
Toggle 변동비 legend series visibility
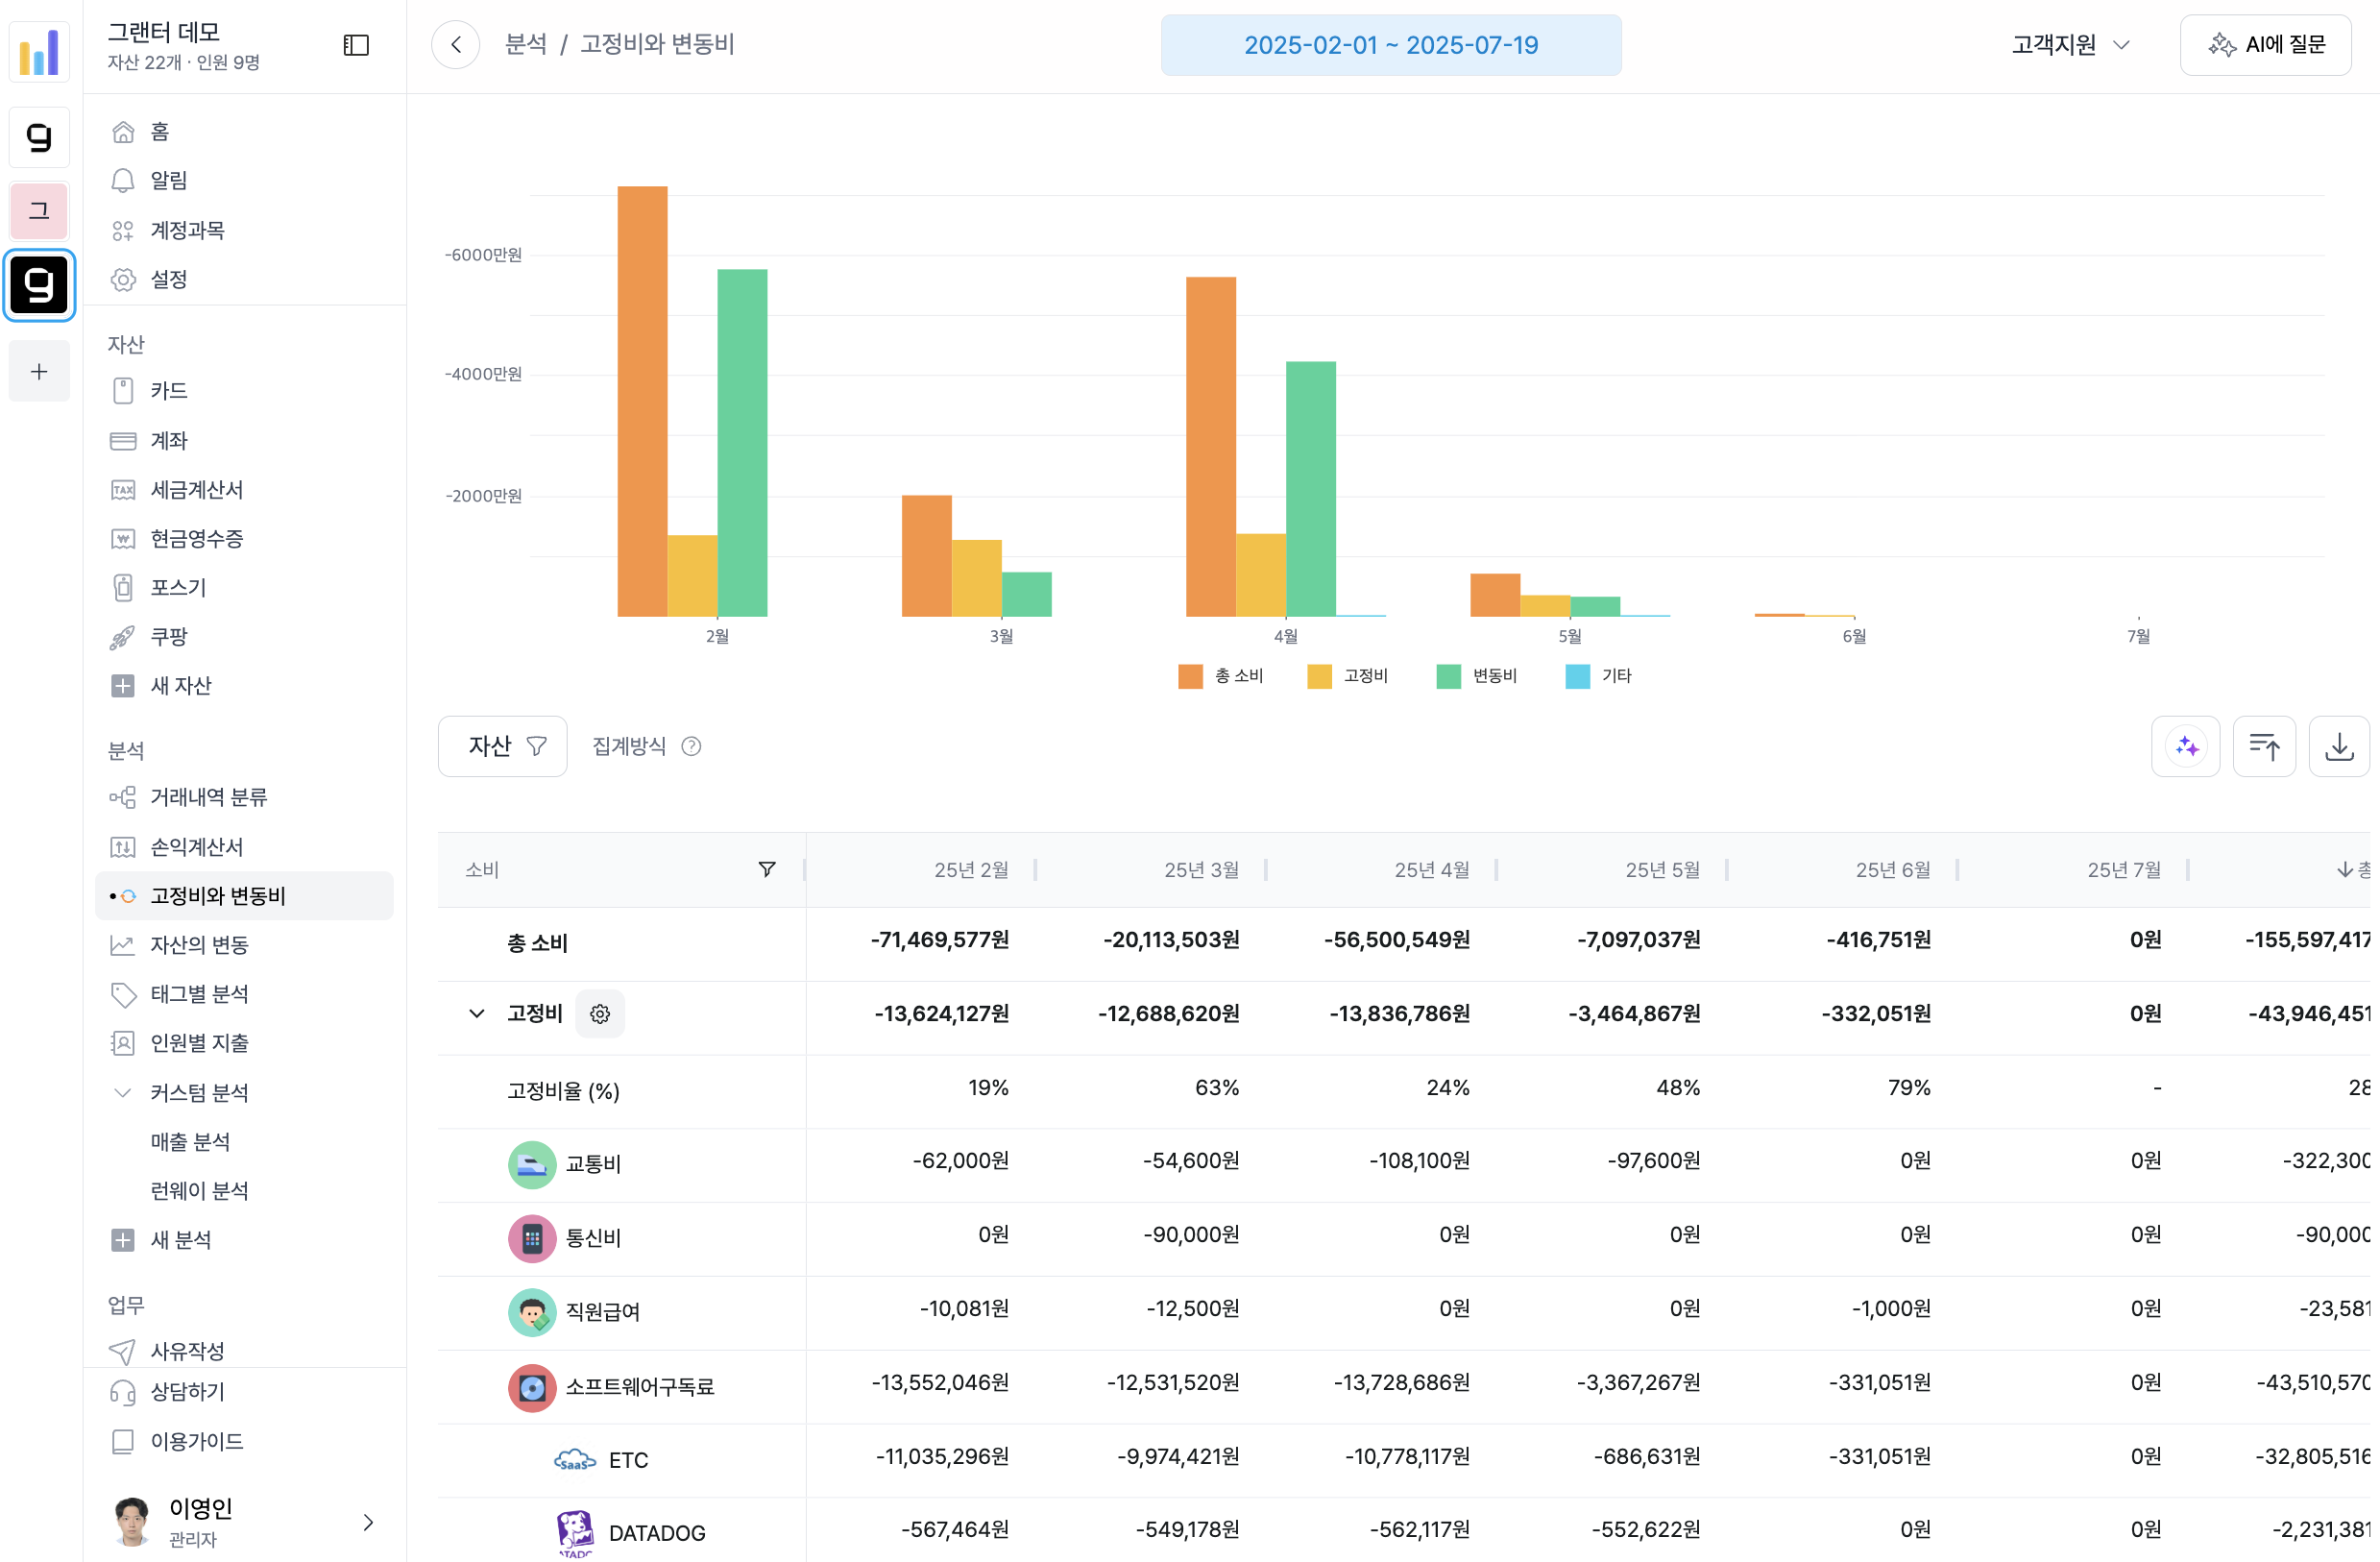(x=1477, y=676)
